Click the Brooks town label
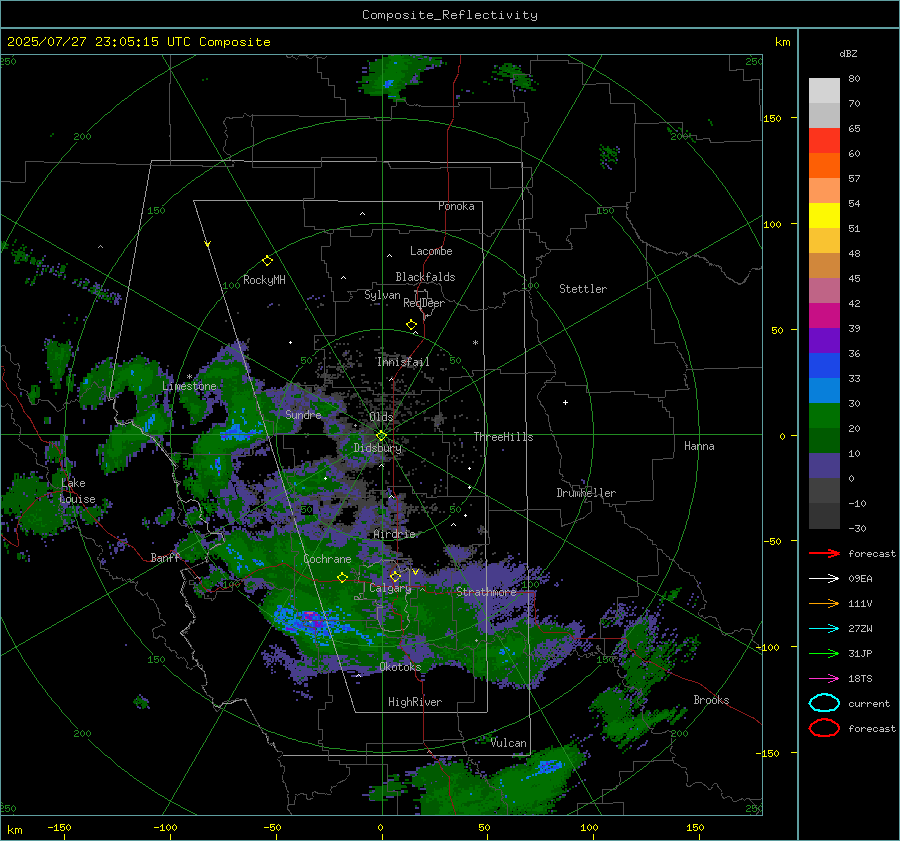900x841 pixels. click(711, 700)
